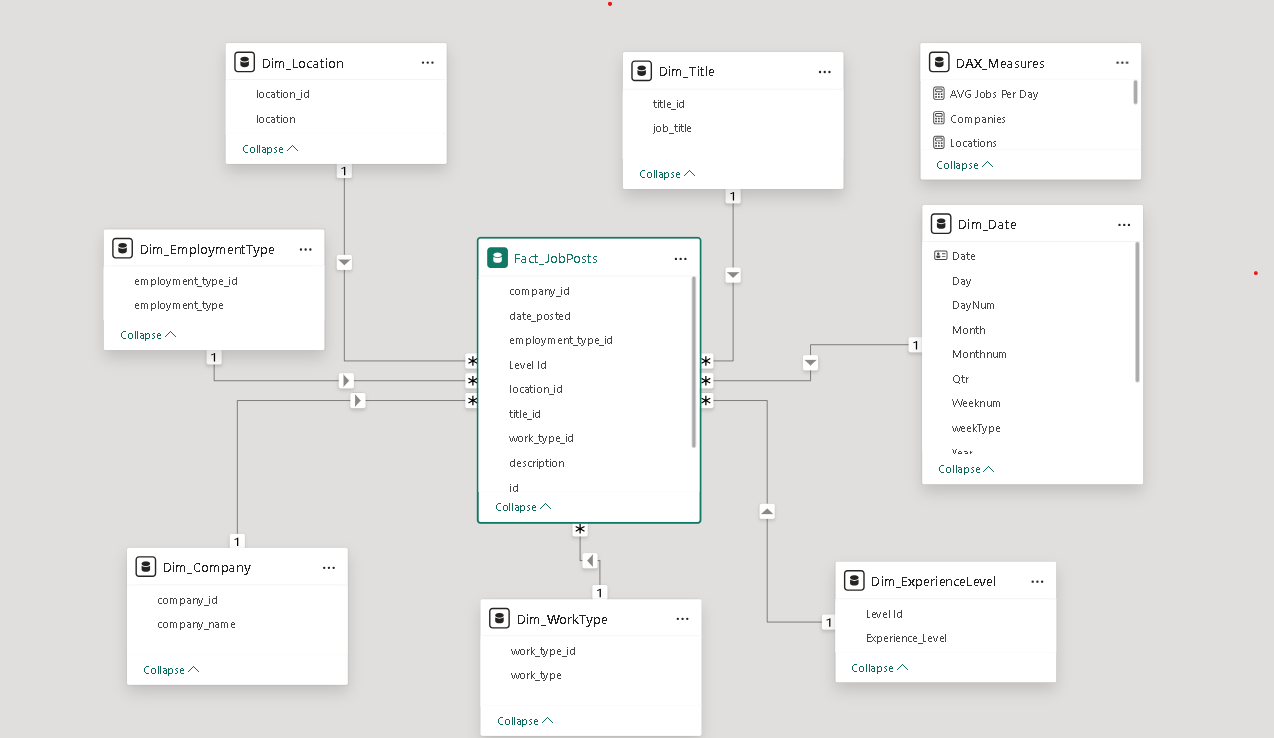Image resolution: width=1274 pixels, height=738 pixels.
Task: Select filter direction arrow on Dim_Location relationship
Action: point(344,262)
